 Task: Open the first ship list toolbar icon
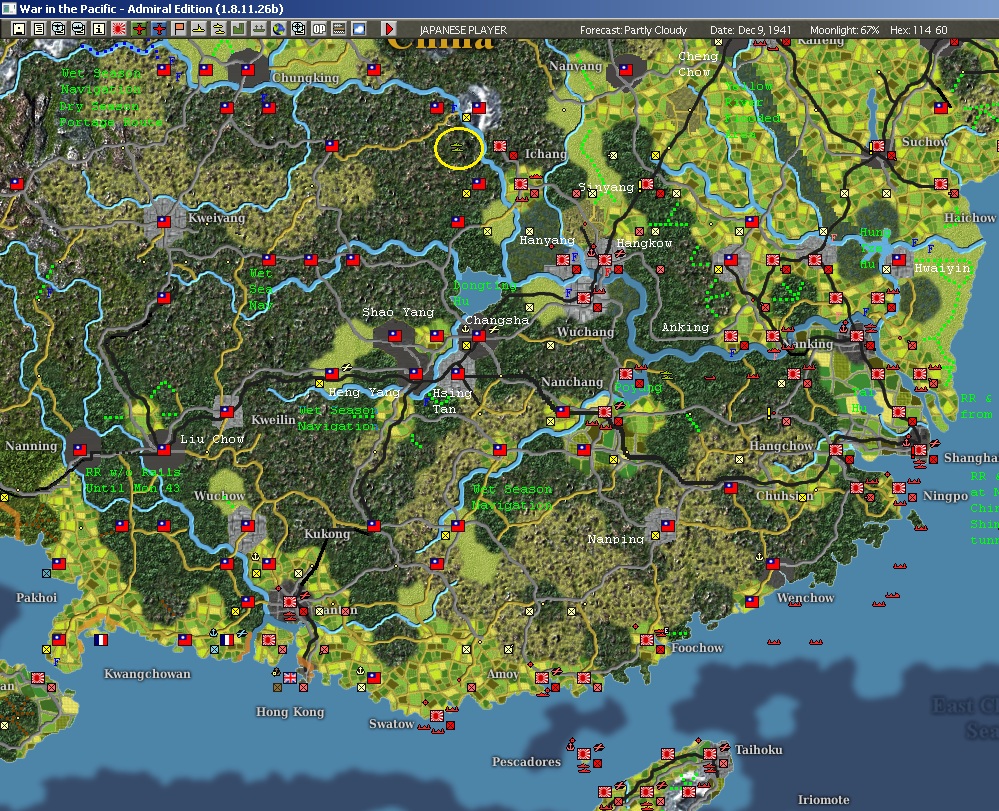click(x=59, y=29)
